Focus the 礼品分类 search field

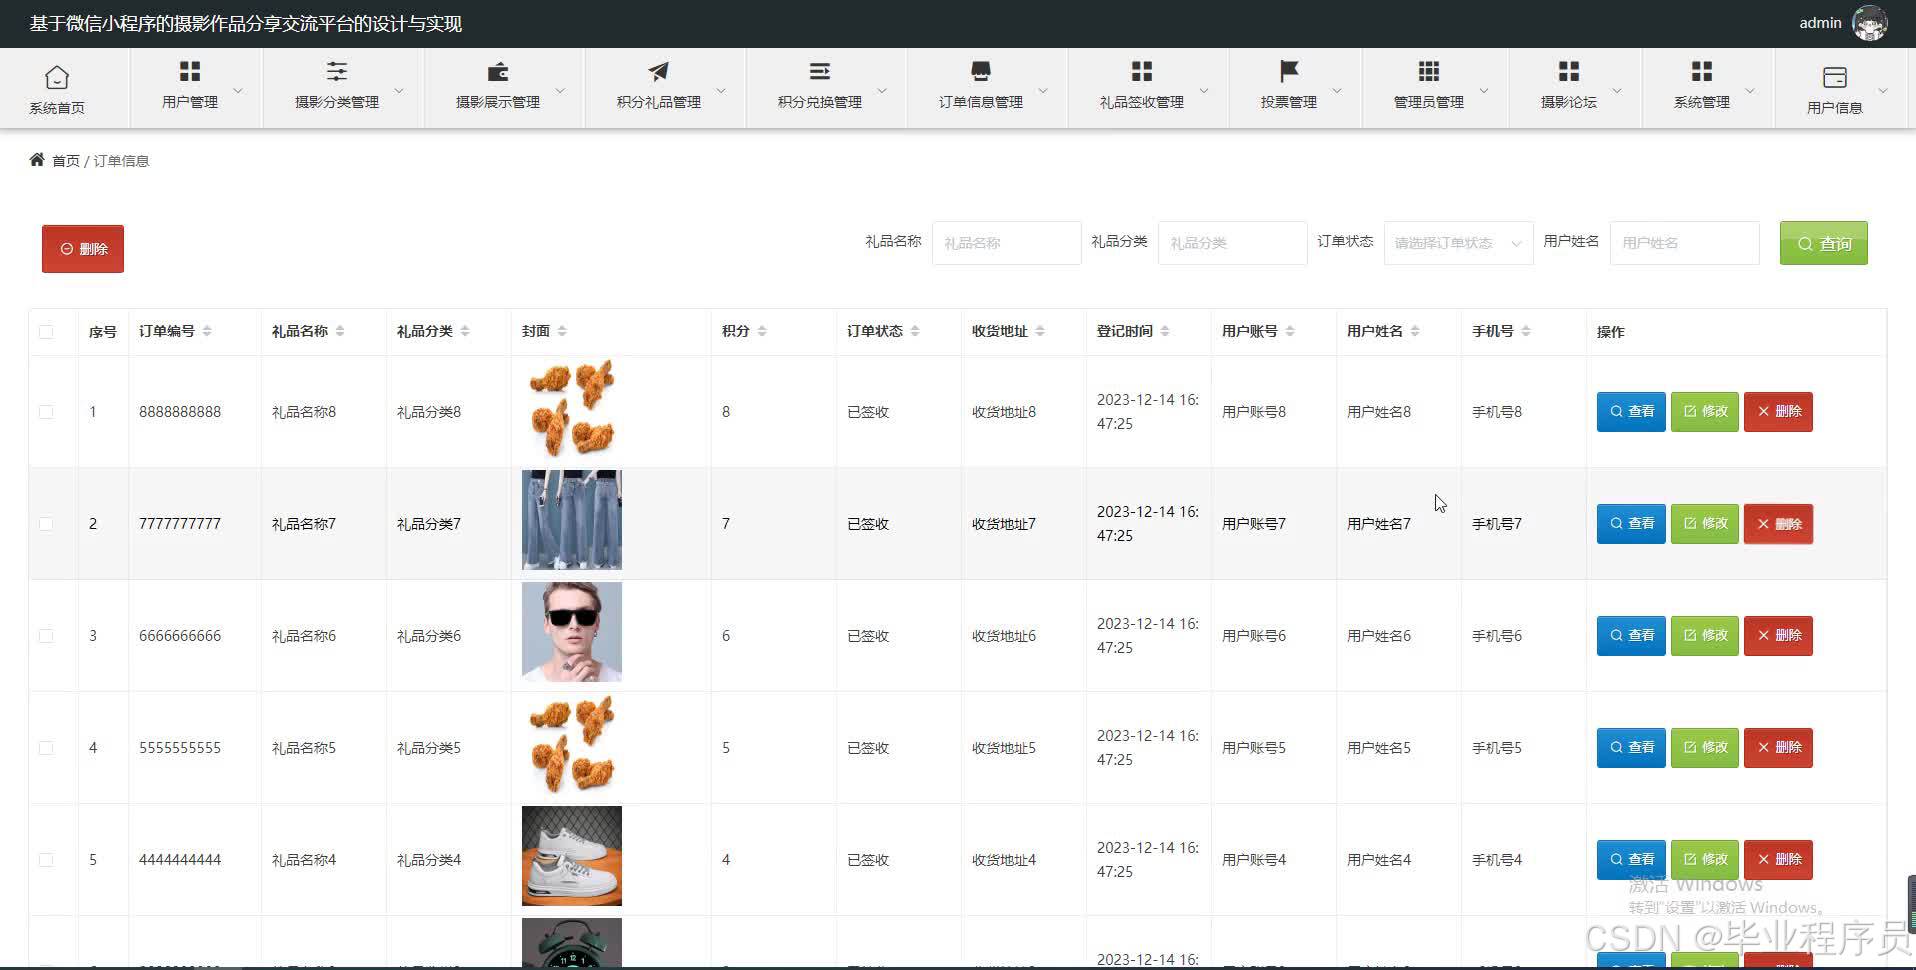(1233, 243)
